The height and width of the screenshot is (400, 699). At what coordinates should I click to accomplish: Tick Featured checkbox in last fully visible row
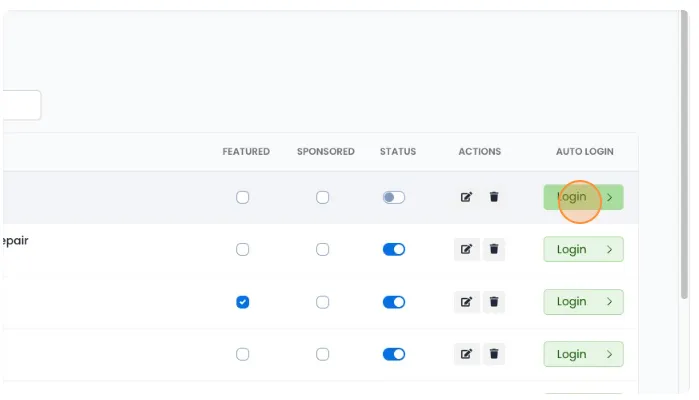coord(243,354)
